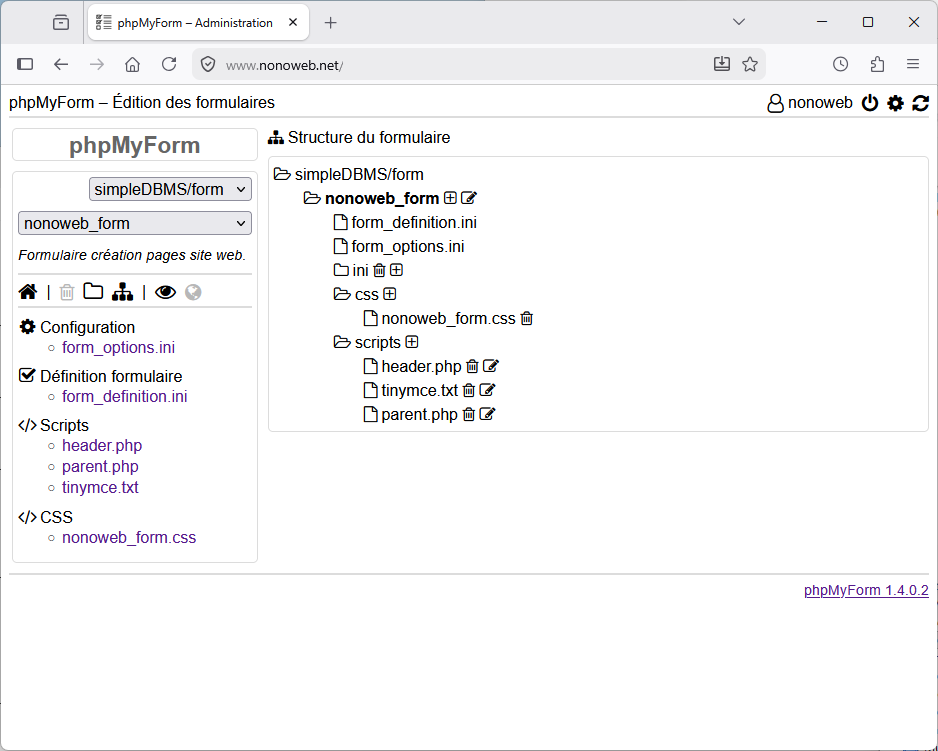Select the phpMyForm – Administration browser tab
The image size is (938, 751).
pyautogui.click(x=198, y=23)
